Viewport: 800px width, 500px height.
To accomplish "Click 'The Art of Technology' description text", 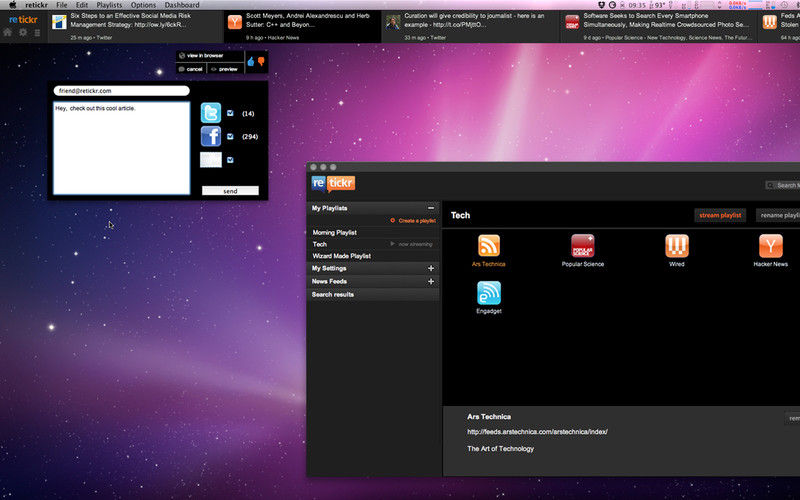I will pos(501,449).
